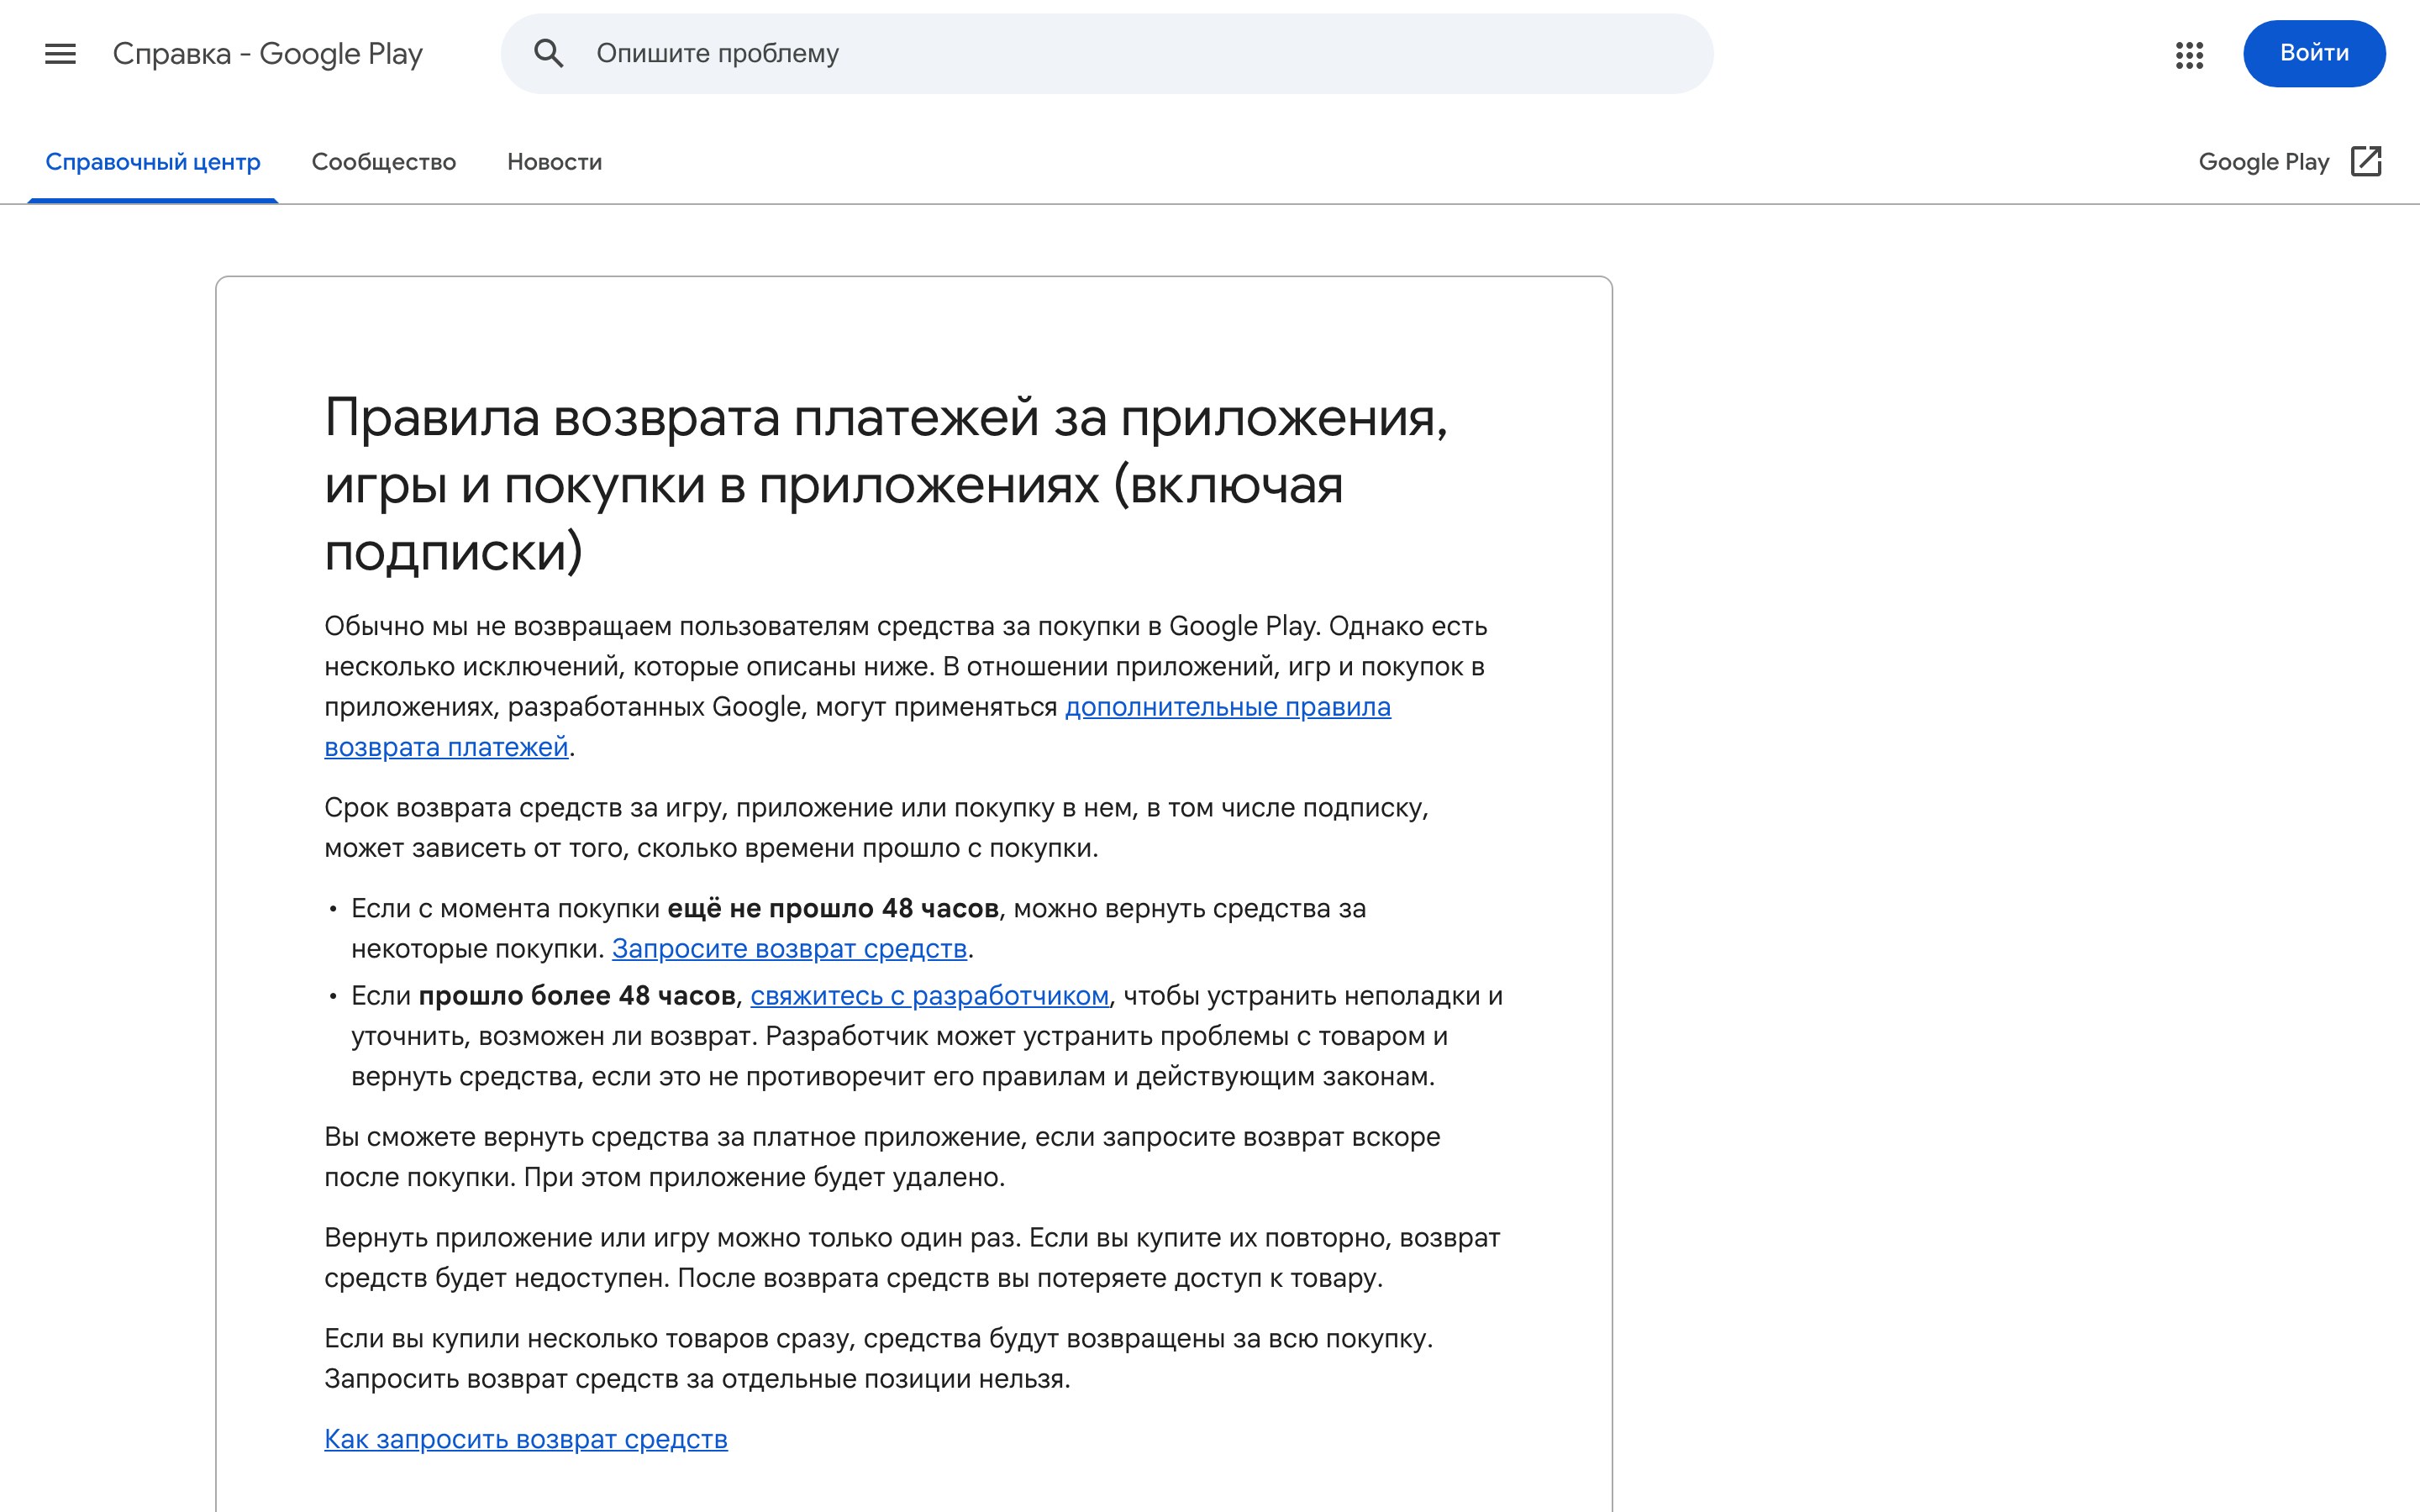
Task: Follow the 'Запросите возврат средств' link
Action: pos(789,949)
